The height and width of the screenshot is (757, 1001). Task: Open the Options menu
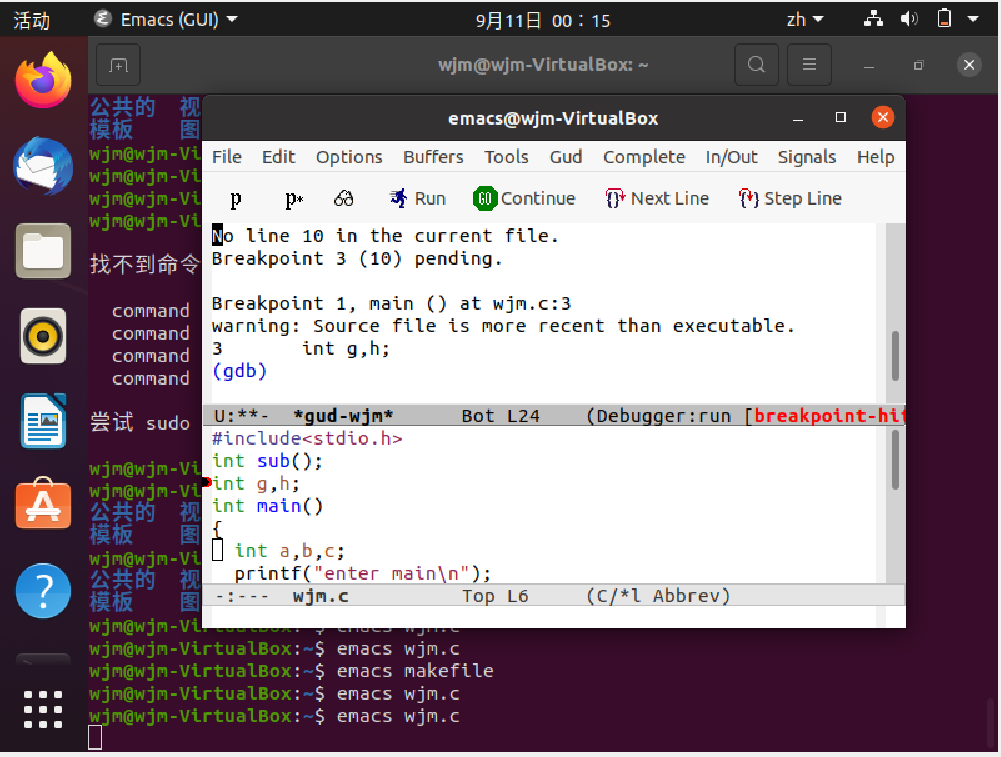349,157
